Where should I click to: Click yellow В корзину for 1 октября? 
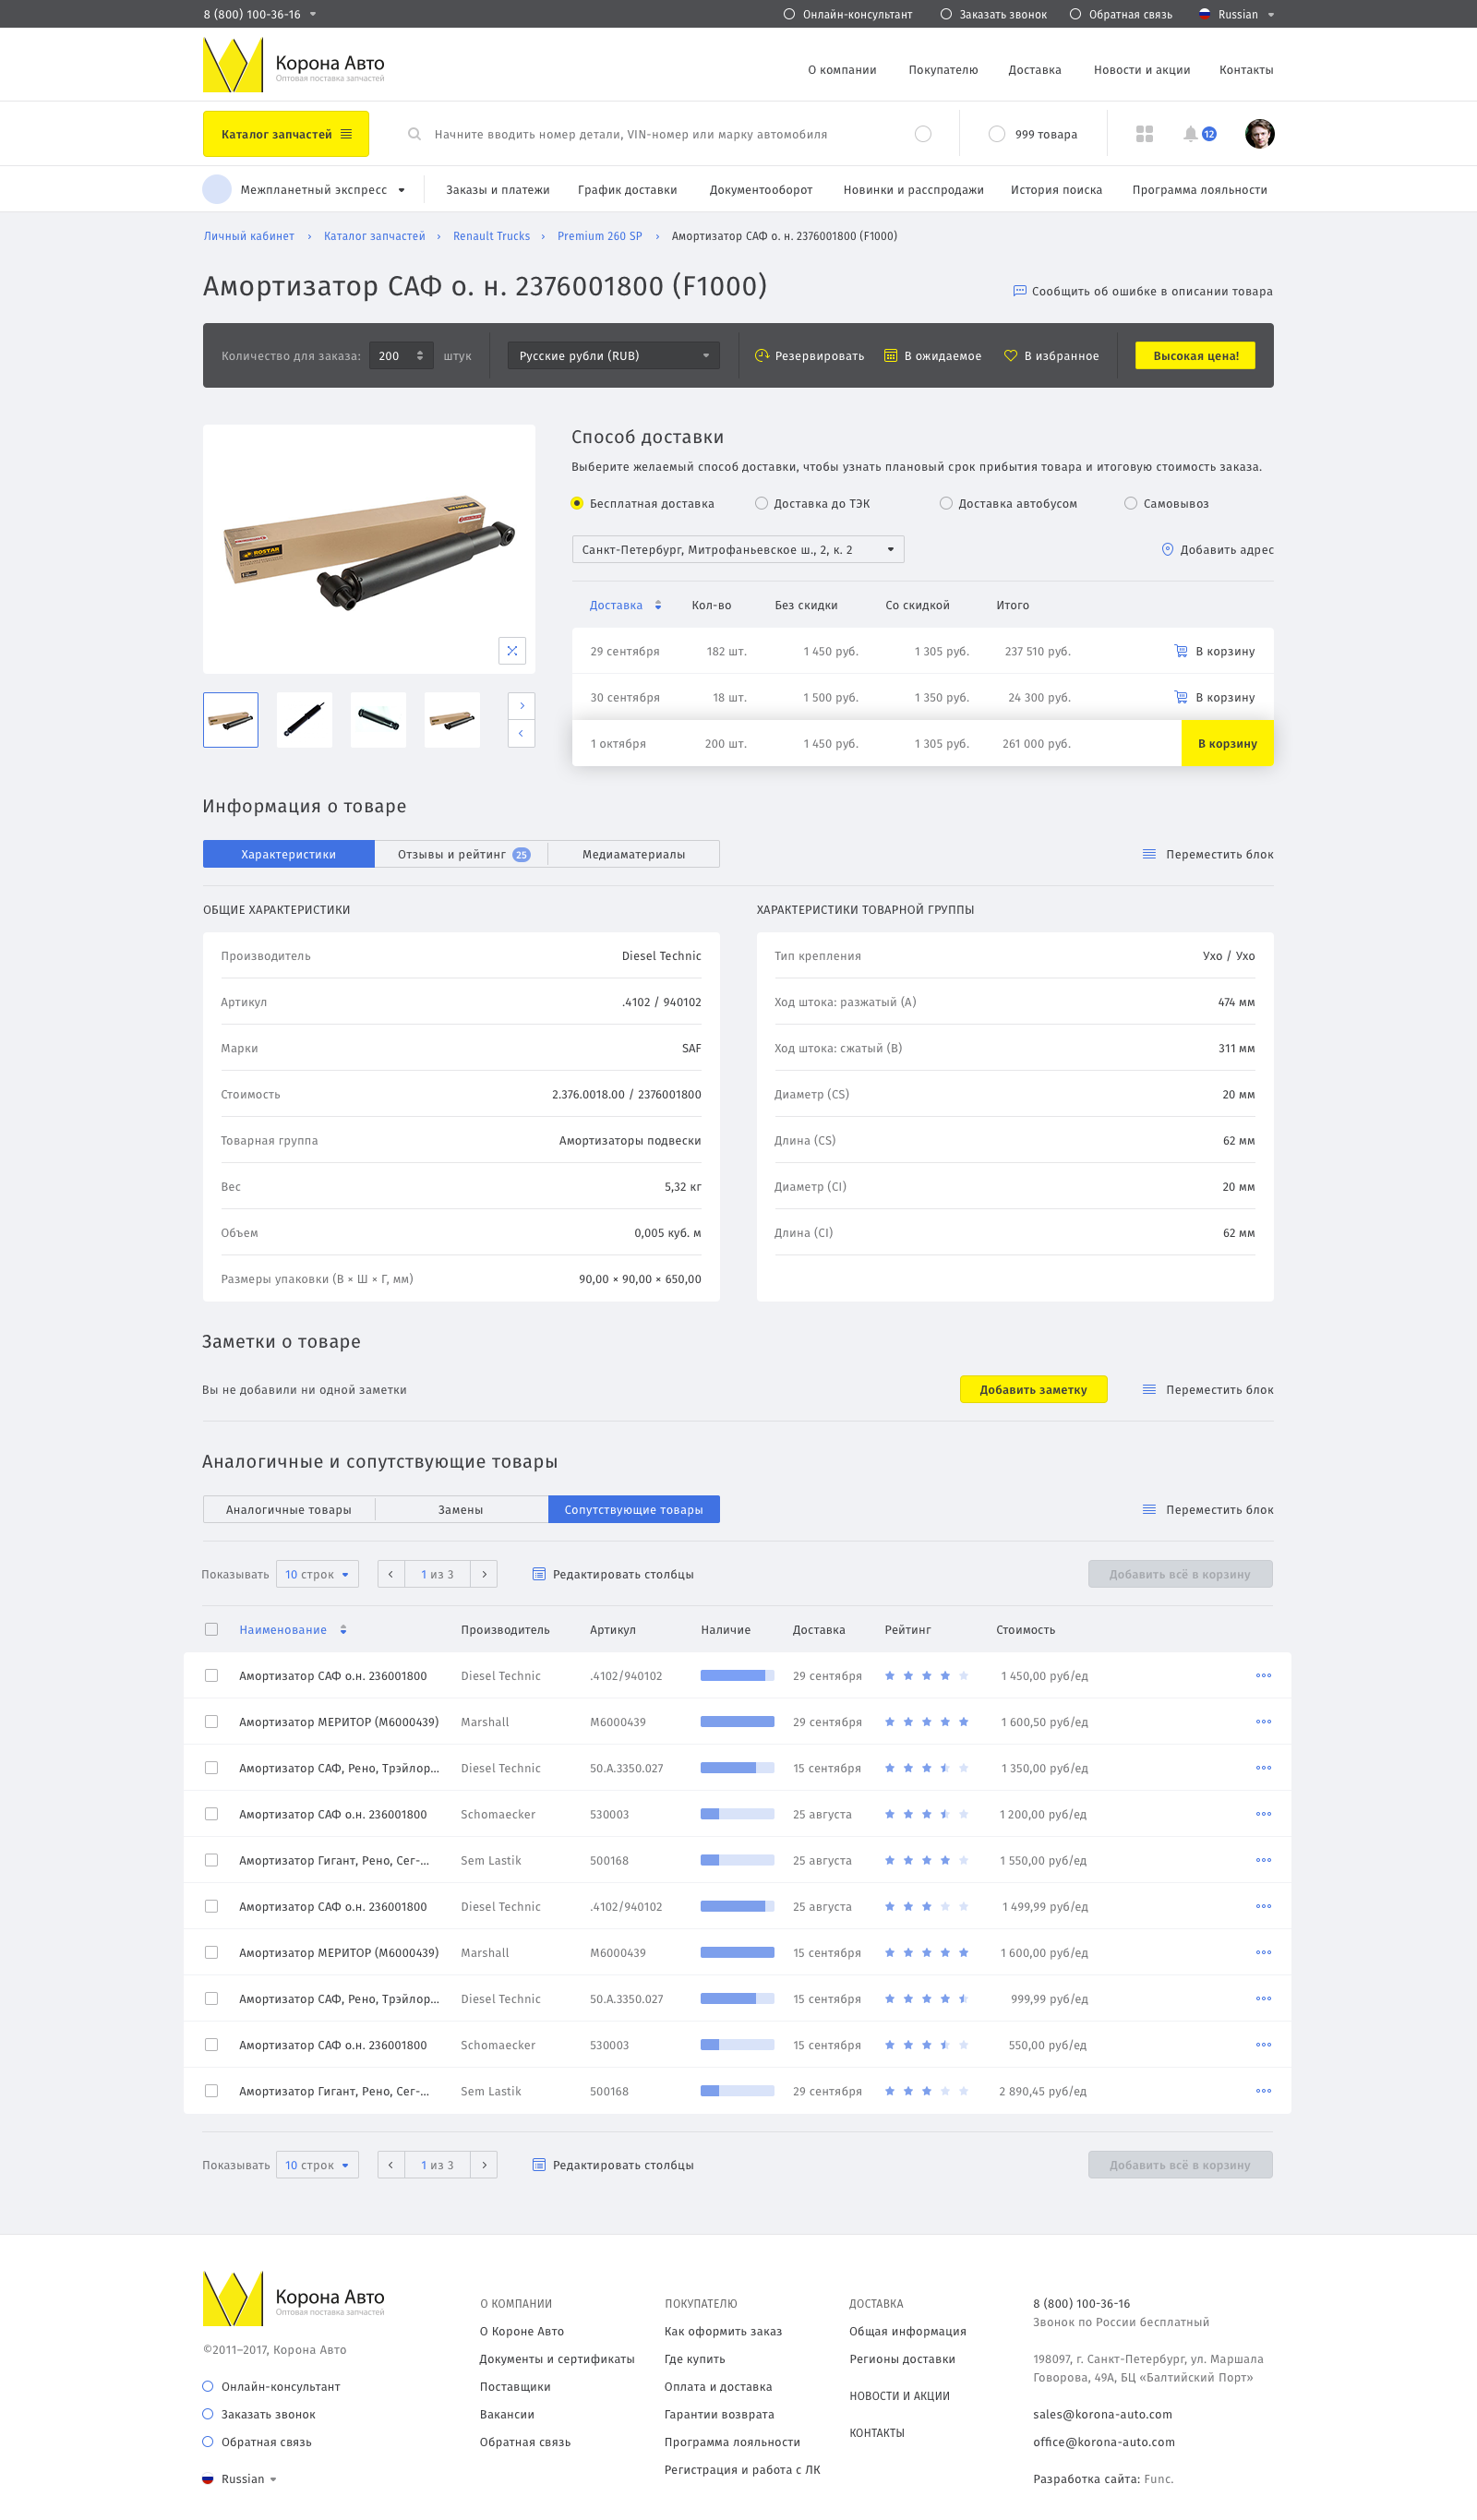click(x=1227, y=743)
